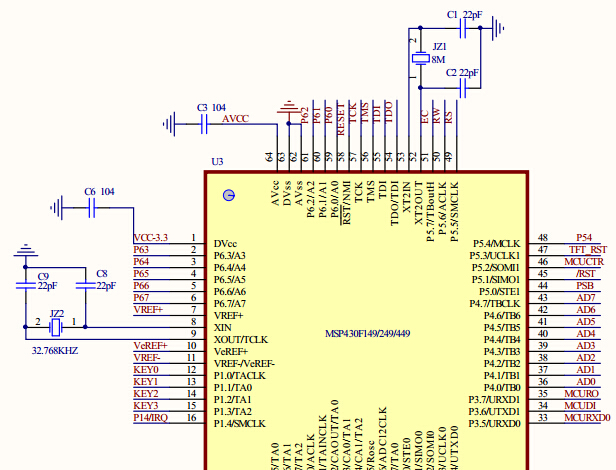Click the TFT_RST net label

click(588, 250)
